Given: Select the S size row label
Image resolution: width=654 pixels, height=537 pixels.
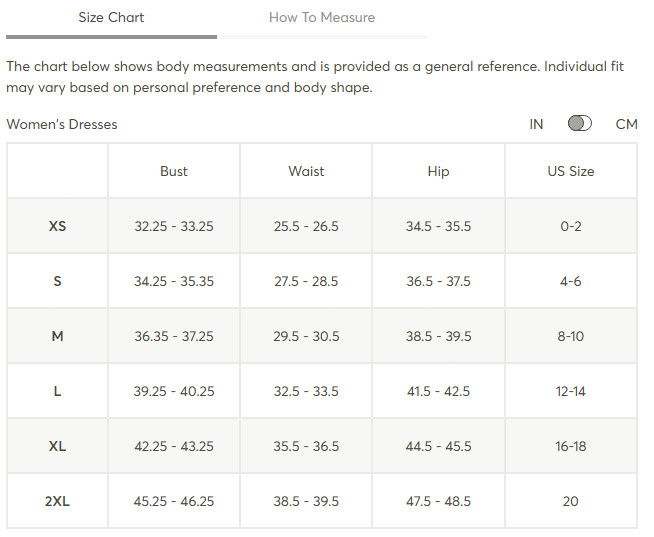Looking at the screenshot, I should [x=57, y=281].
